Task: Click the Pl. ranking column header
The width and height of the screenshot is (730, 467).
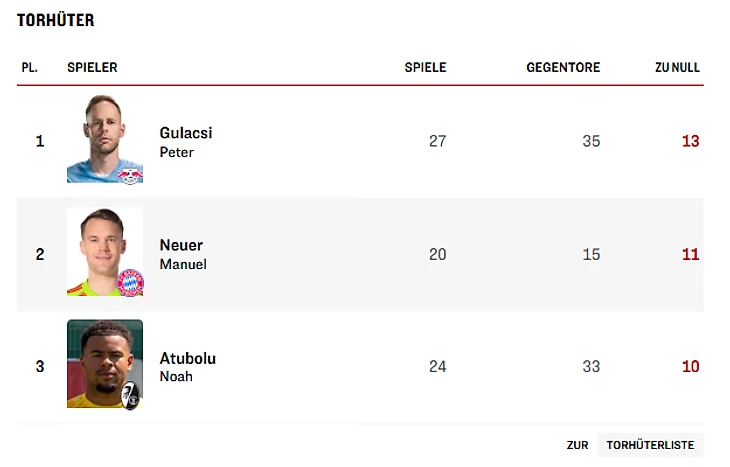Action: tap(30, 68)
